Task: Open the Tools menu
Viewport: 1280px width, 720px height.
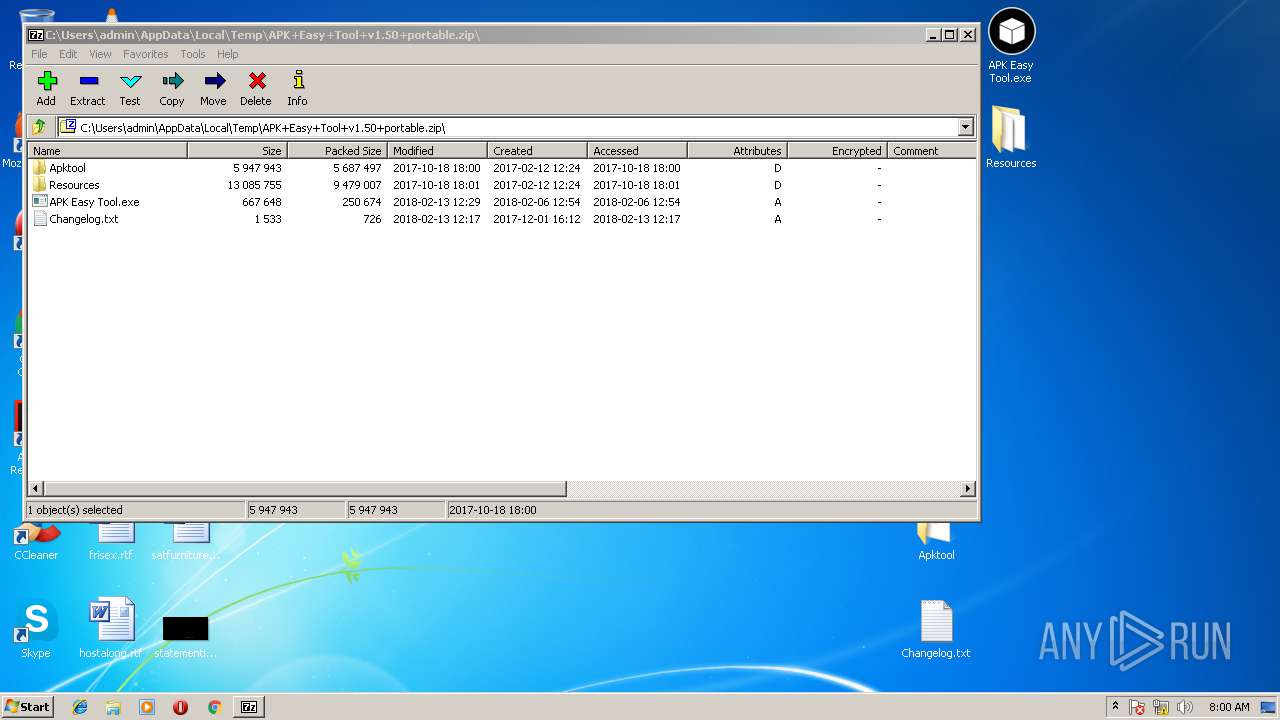Action: [x=193, y=54]
